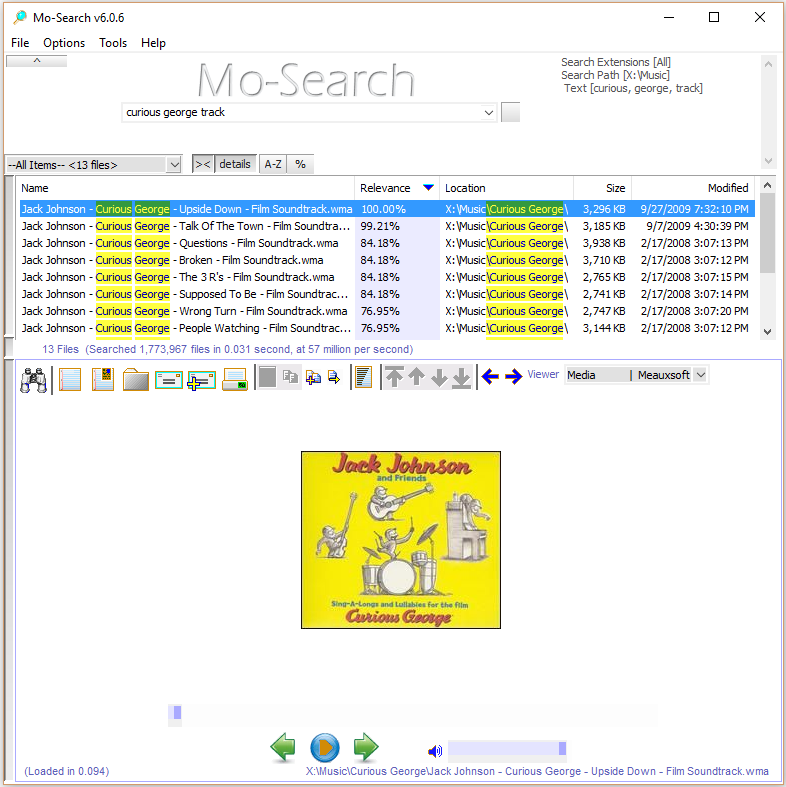The image size is (786, 787).
Task: Open the Viewer Media dropdown
Action: [x=701, y=375]
